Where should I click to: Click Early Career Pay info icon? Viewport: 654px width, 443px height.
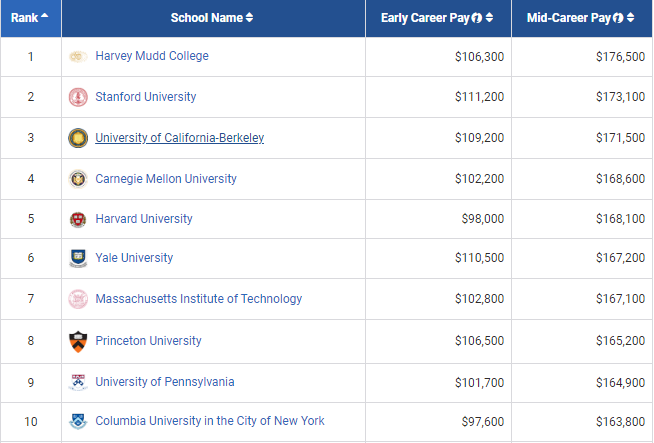(477, 18)
